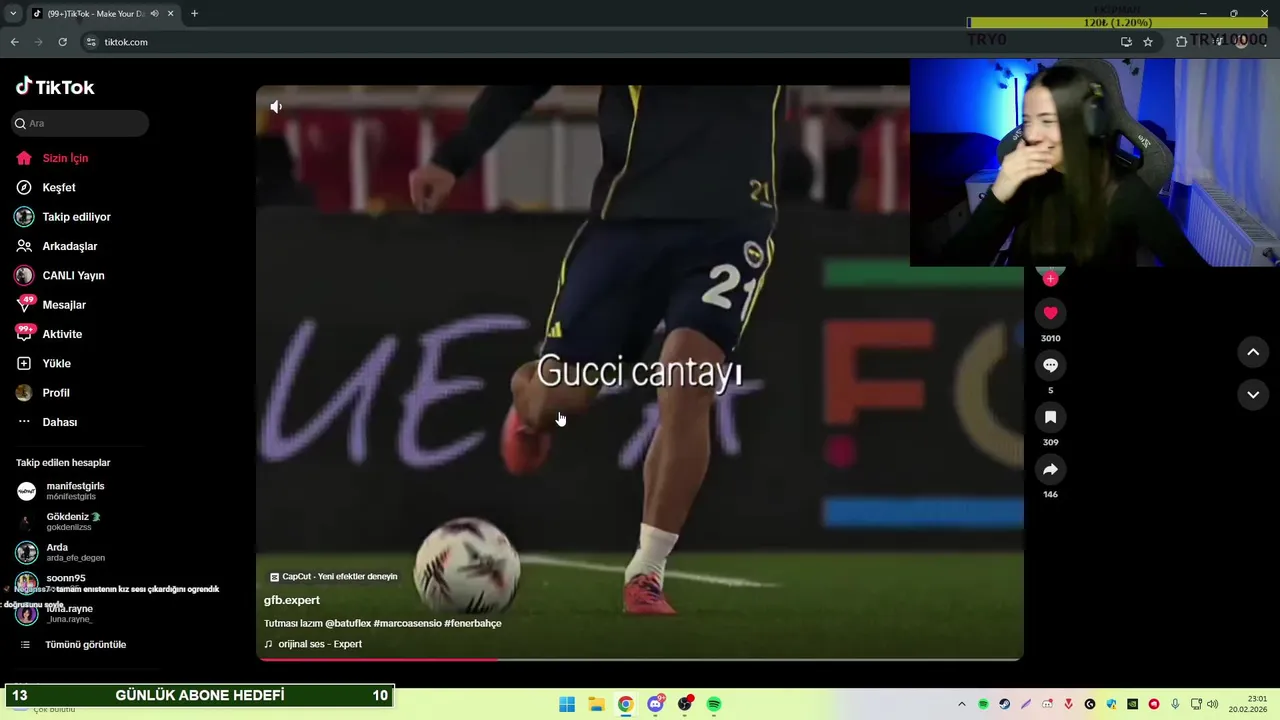Follow creator with plus badge
The width and height of the screenshot is (1280, 720).
(x=1050, y=279)
